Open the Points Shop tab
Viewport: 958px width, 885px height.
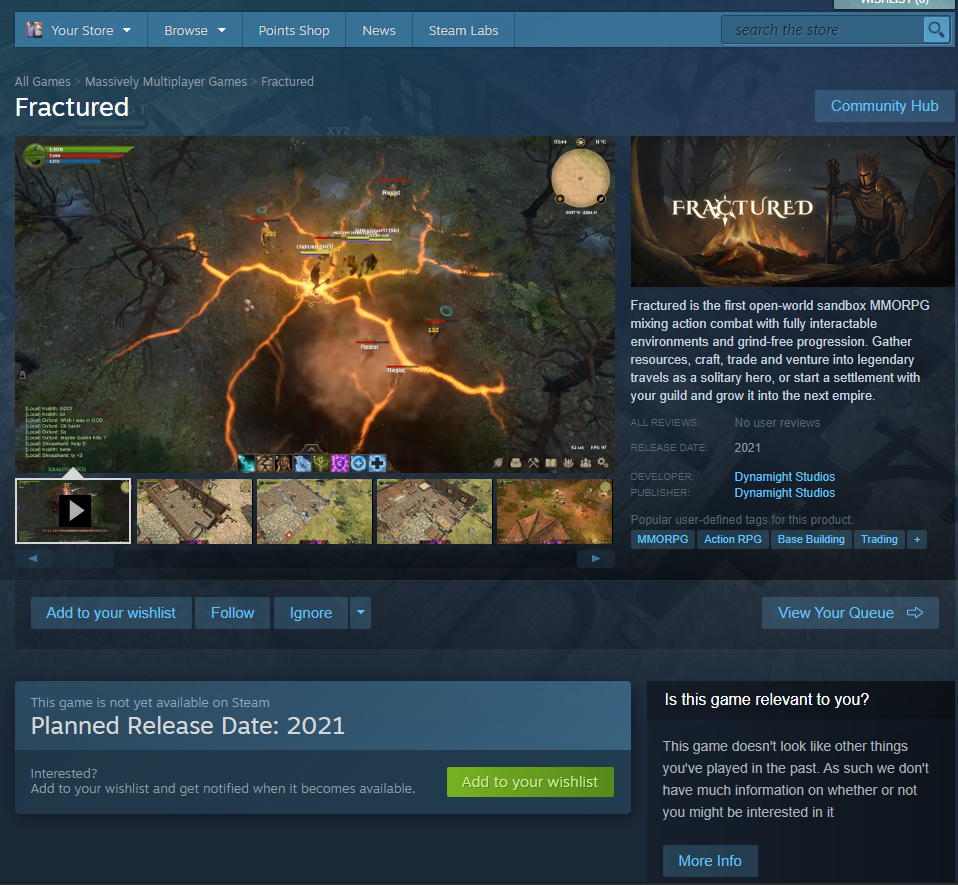tap(294, 30)
